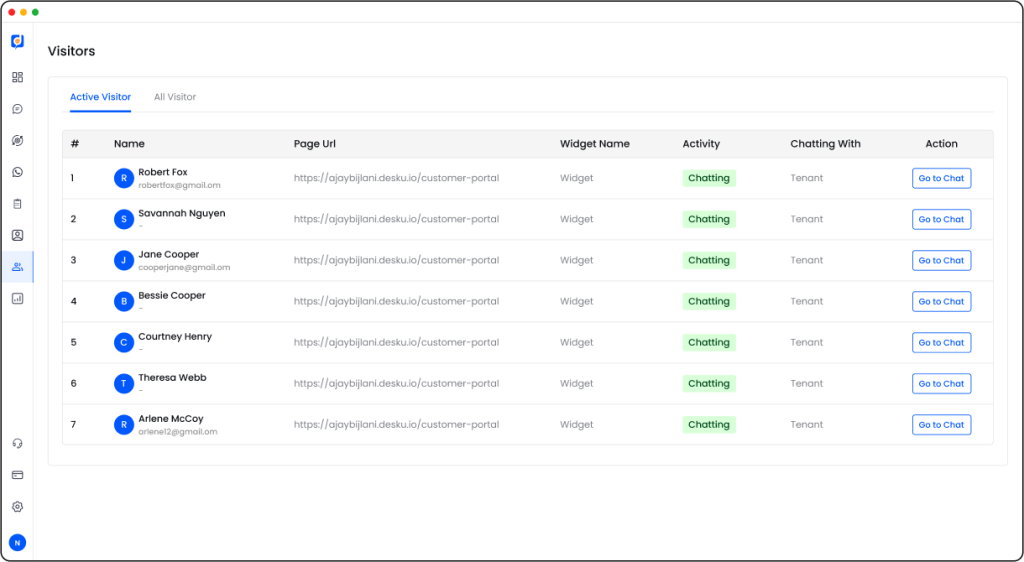Go to Chat with Jane Cooper
The image size is (1024, 562).
(941, 260)
